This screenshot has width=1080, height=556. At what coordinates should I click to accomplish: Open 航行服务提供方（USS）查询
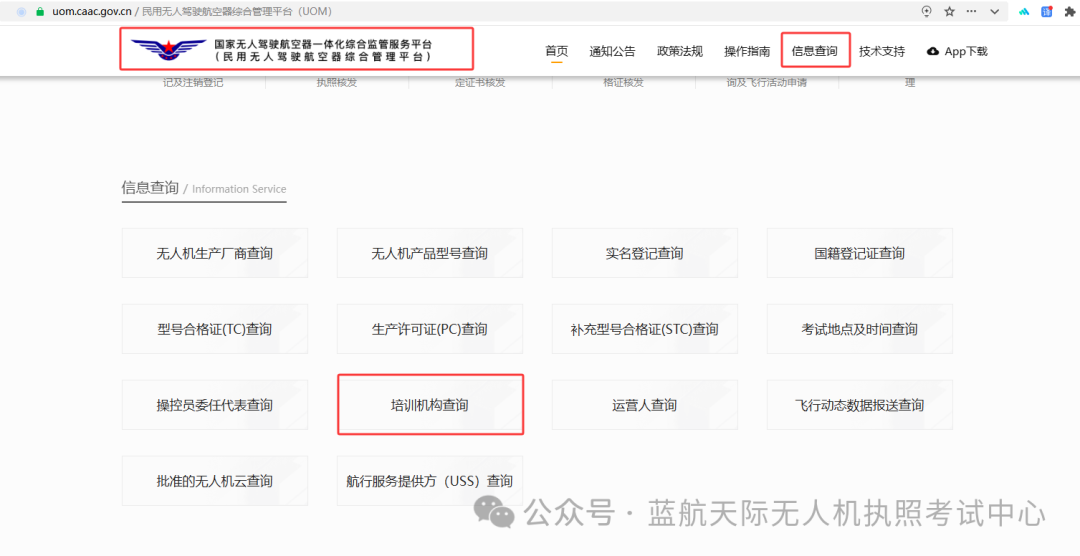click(x=429, y=481)
